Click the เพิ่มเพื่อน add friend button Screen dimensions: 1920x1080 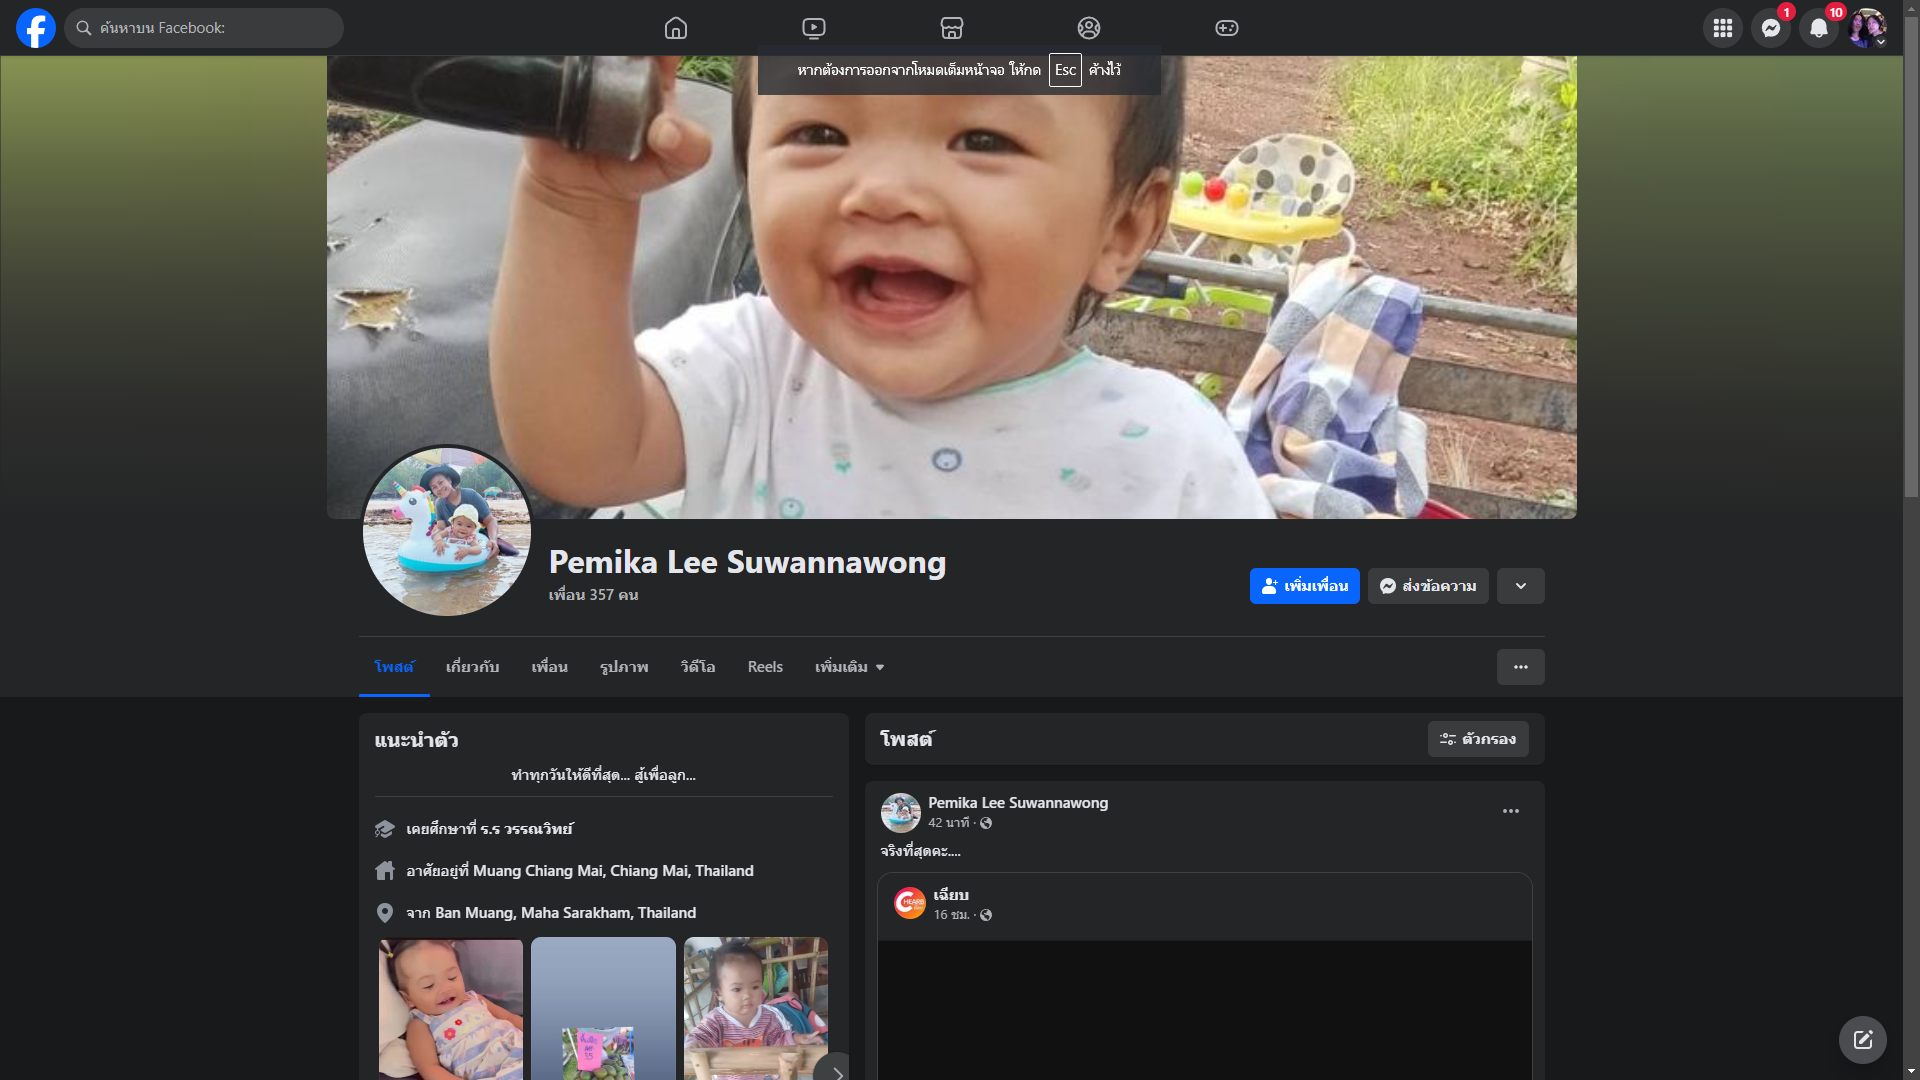pyautogui.click(x=1304, y=586)
